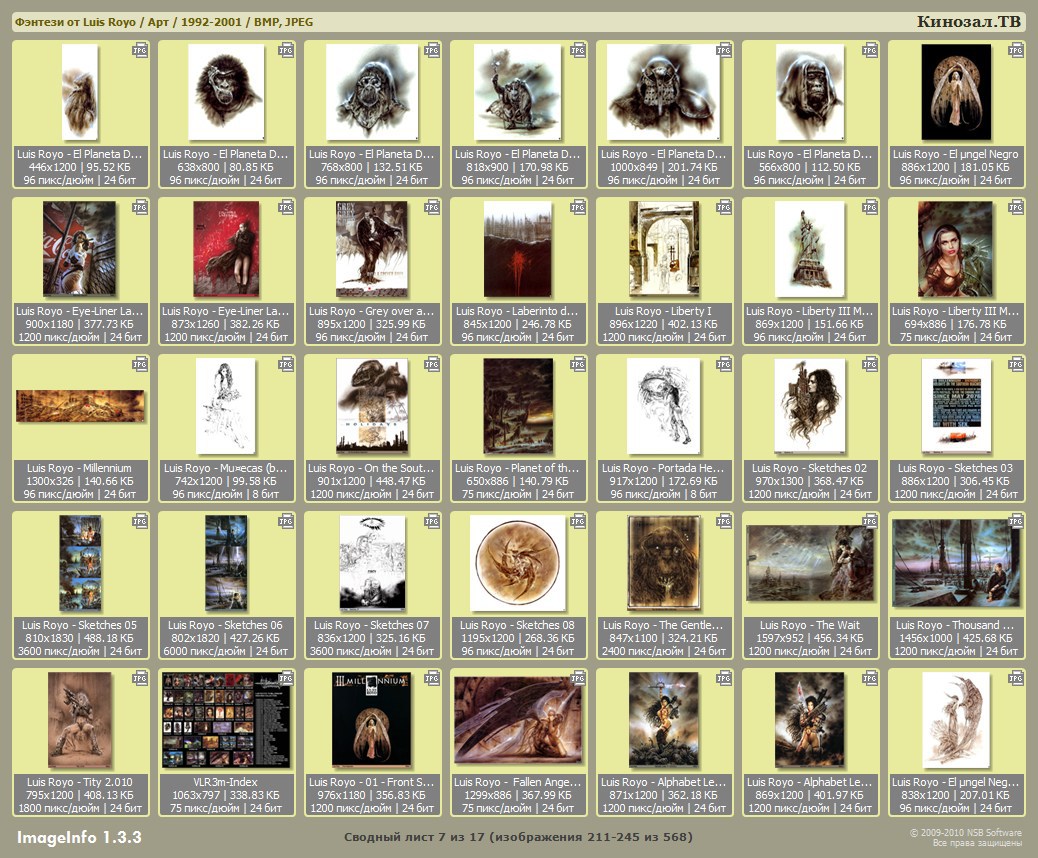Image resolution: width=1038 pixels, height=858 pixels.
Task: Click JPG icon on Tity 2.010 tile
Action: click(140, 678)
